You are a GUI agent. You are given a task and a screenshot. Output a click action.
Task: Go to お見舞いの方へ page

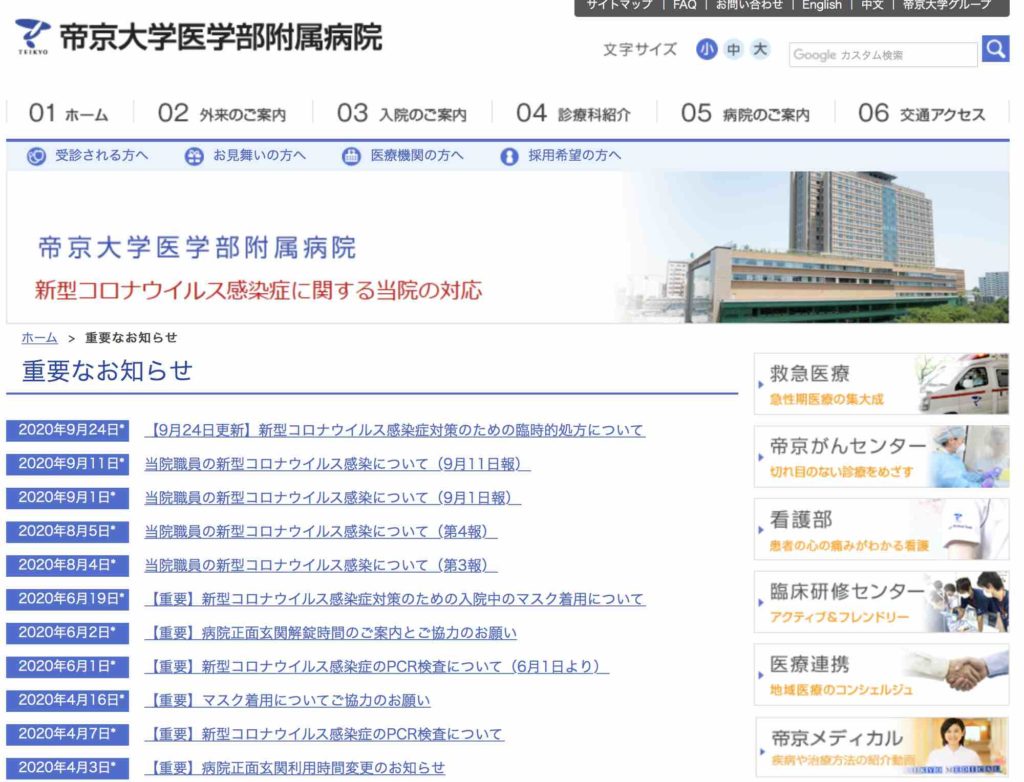click(x=259, y=155)
